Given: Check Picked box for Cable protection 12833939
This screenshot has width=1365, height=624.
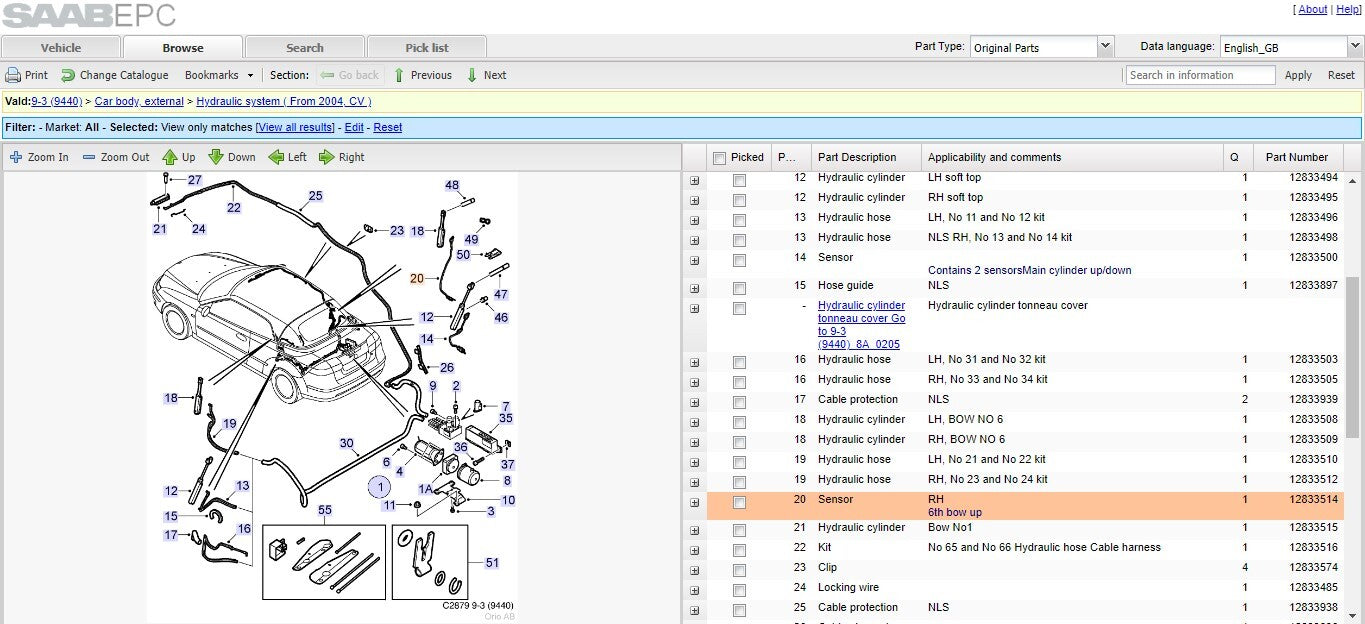Looking at the screenshot, I should [739, 403].
